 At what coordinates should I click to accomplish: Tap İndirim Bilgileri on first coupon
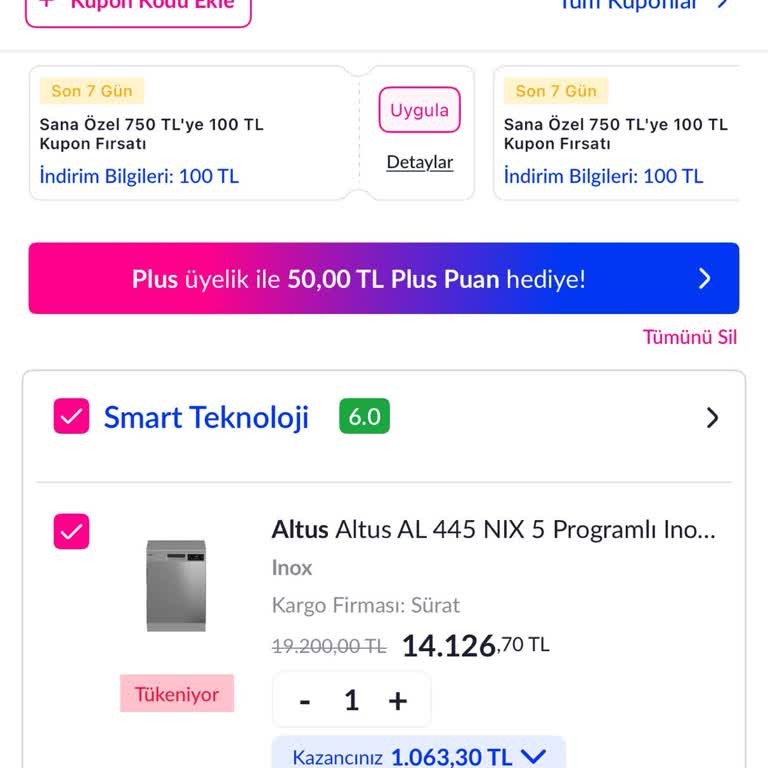coord(139,177)
